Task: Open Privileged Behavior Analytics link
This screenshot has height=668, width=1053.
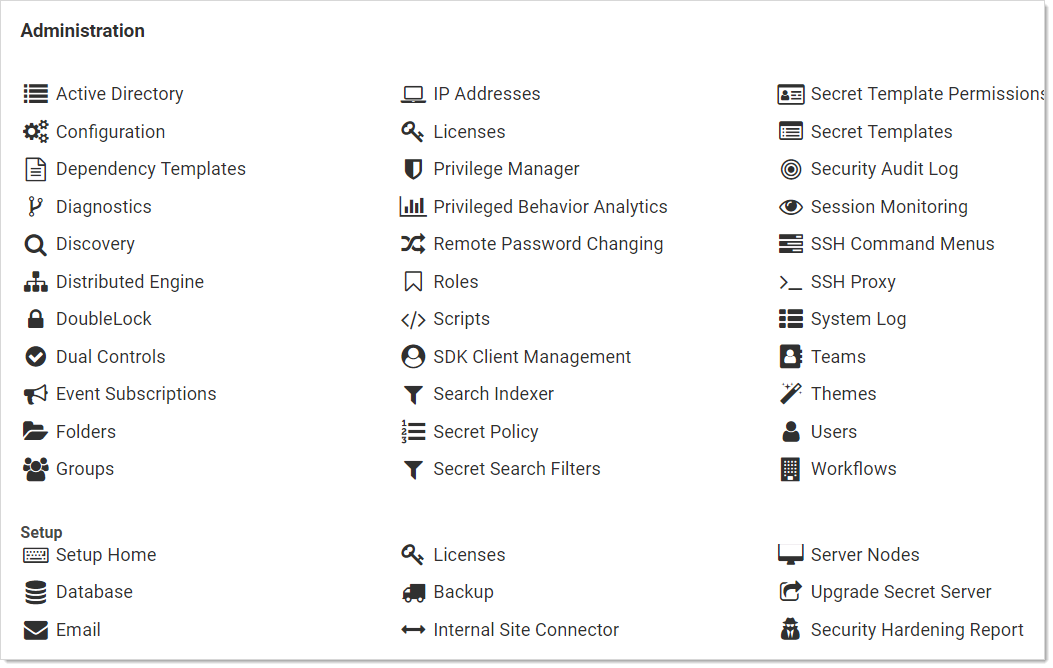Action: tap(550, 207)
